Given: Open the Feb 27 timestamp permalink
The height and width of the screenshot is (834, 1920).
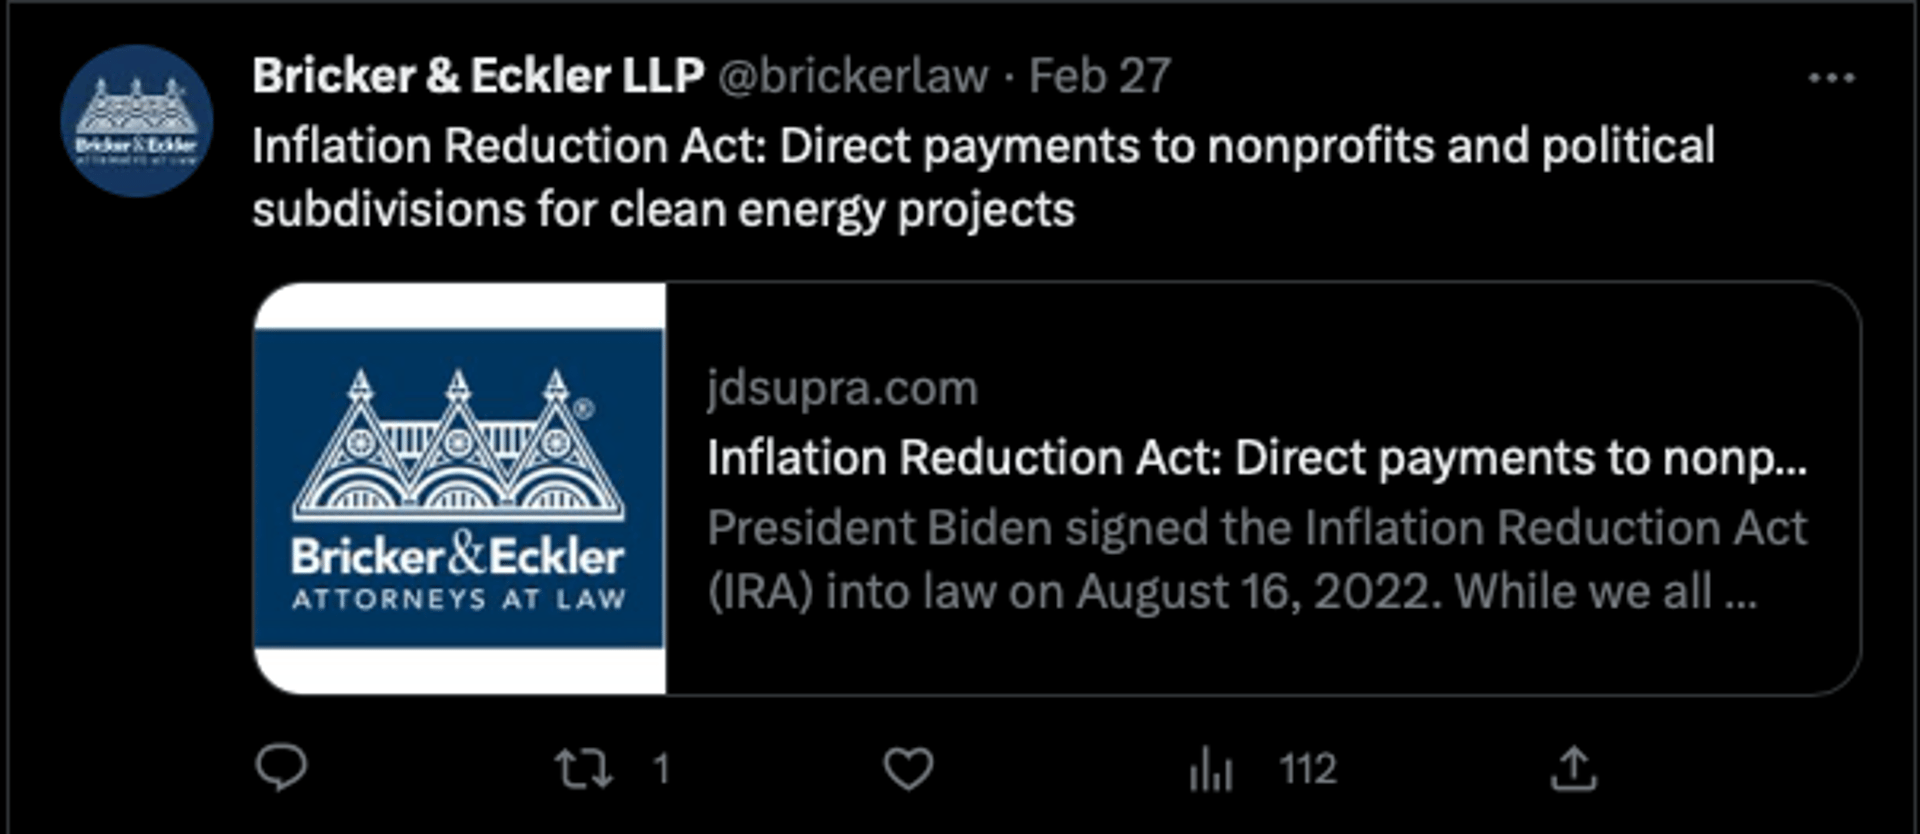Looking at the screenshot, I should coord(1099,76).
